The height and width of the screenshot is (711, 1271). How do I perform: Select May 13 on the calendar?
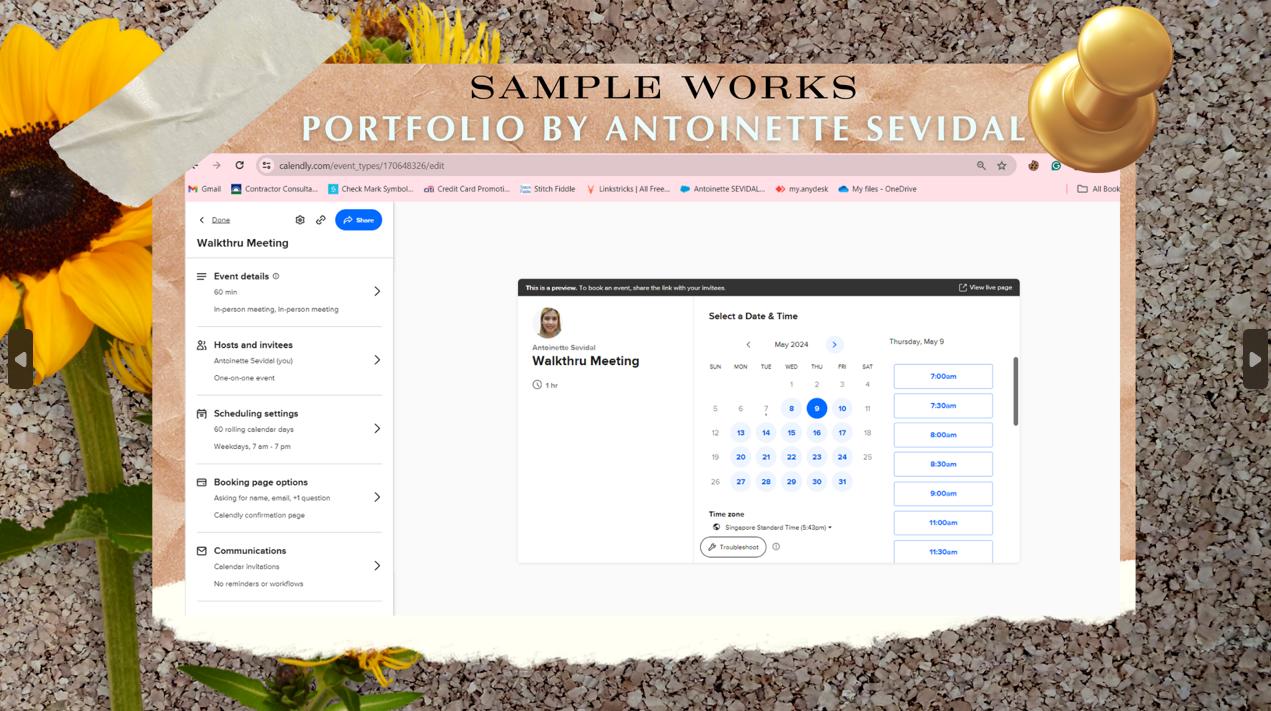(x=740, y=433)
